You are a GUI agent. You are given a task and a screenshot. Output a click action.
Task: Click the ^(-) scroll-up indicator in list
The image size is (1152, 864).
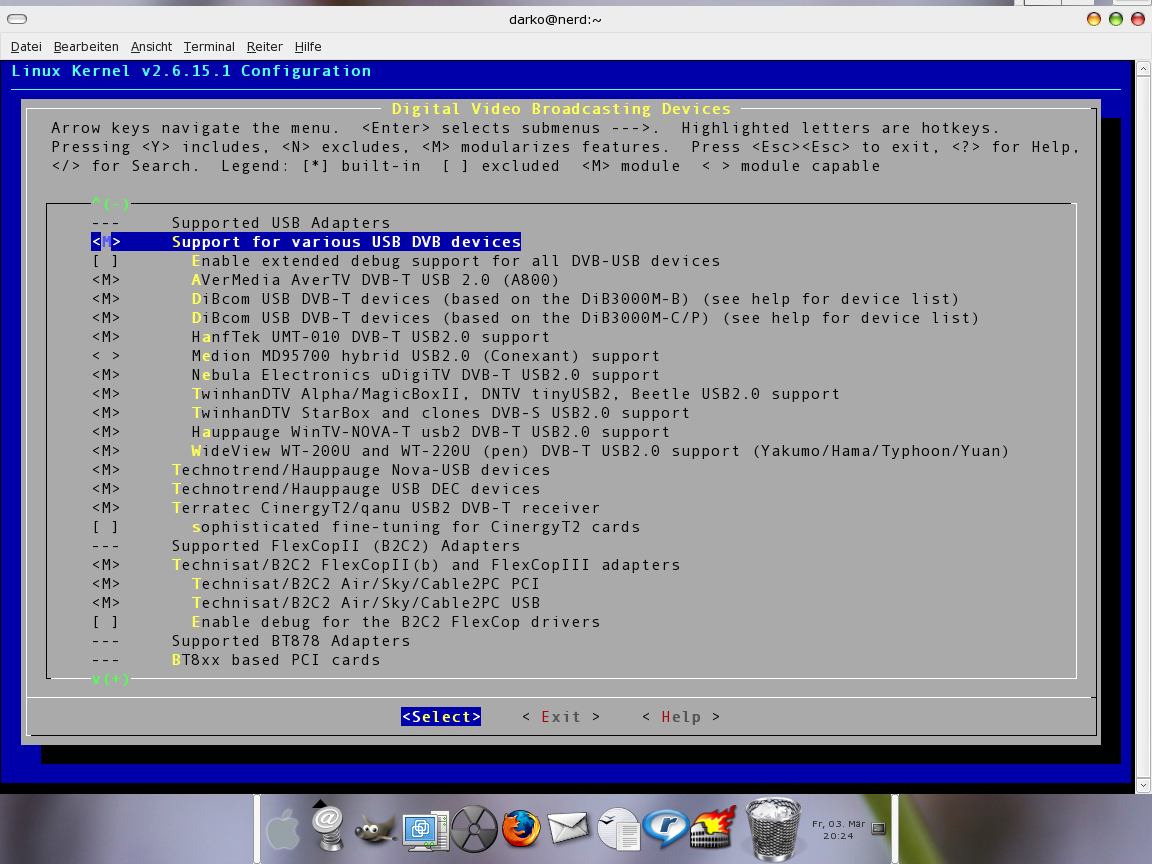(110, 204)
